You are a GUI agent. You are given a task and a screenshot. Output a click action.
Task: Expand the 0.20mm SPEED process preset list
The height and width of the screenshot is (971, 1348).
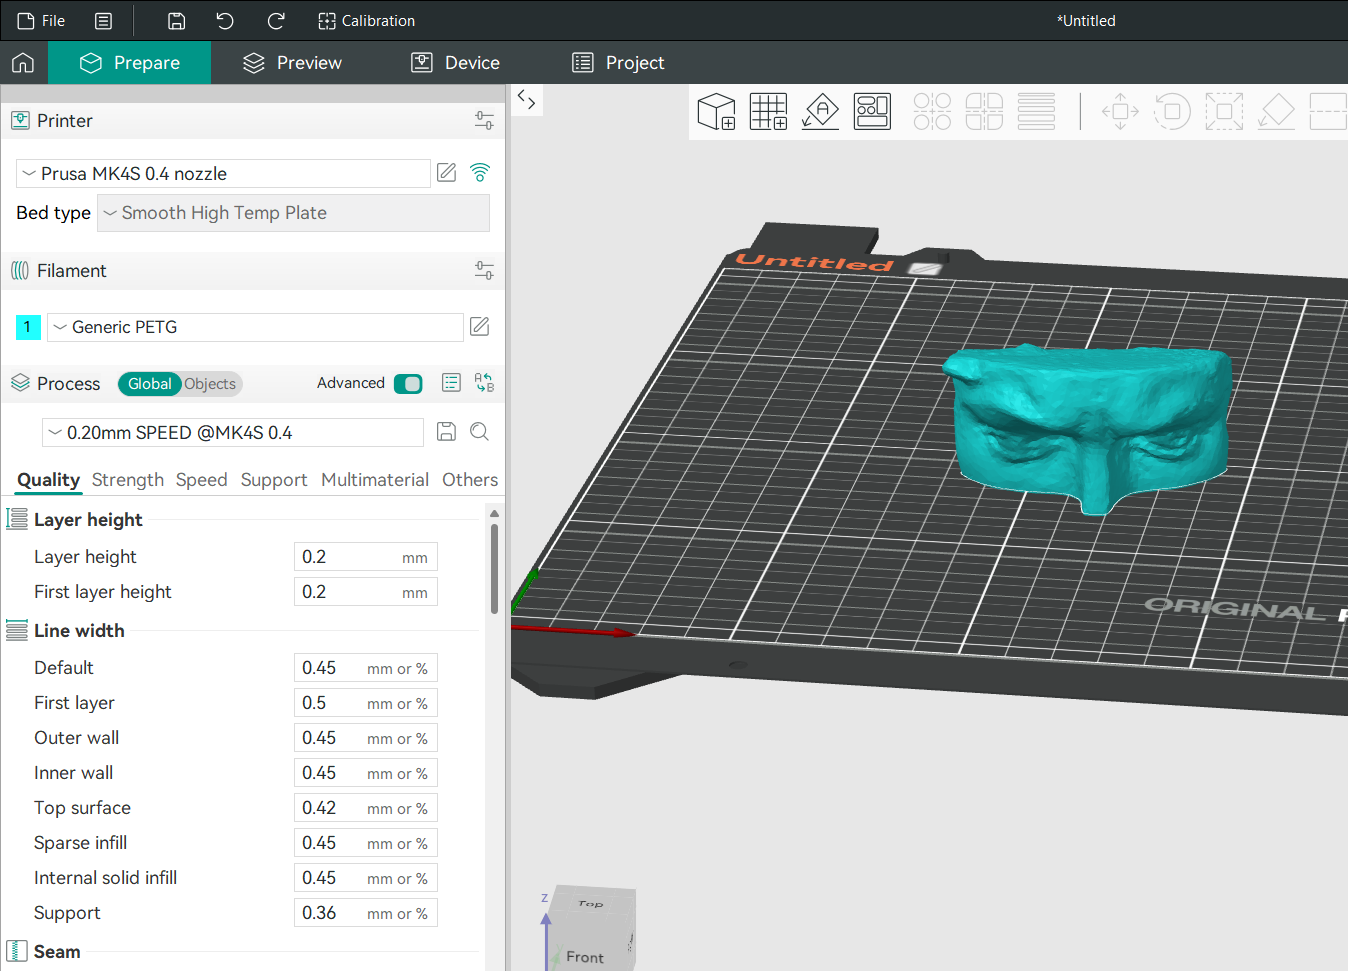point(233,433)
